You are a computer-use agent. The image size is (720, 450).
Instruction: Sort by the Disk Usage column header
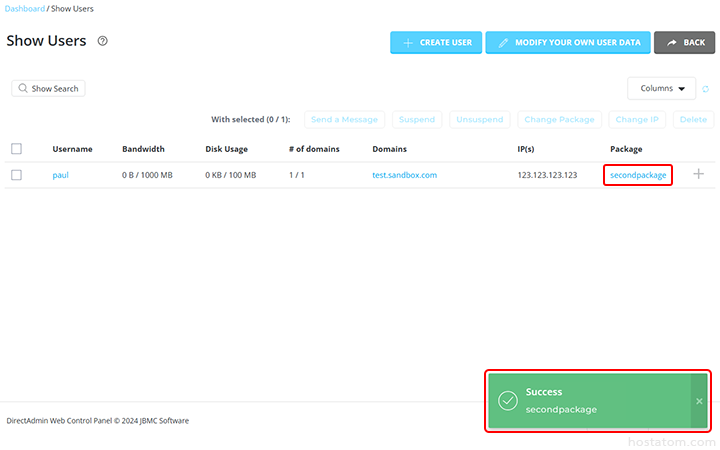pyautogui.click(x=227, y=149)
